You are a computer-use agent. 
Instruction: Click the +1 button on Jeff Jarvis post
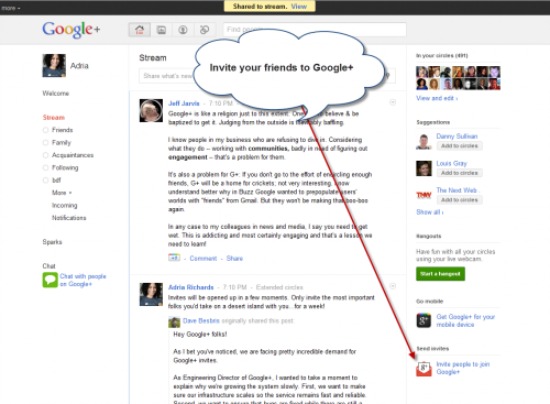[174, 258]
